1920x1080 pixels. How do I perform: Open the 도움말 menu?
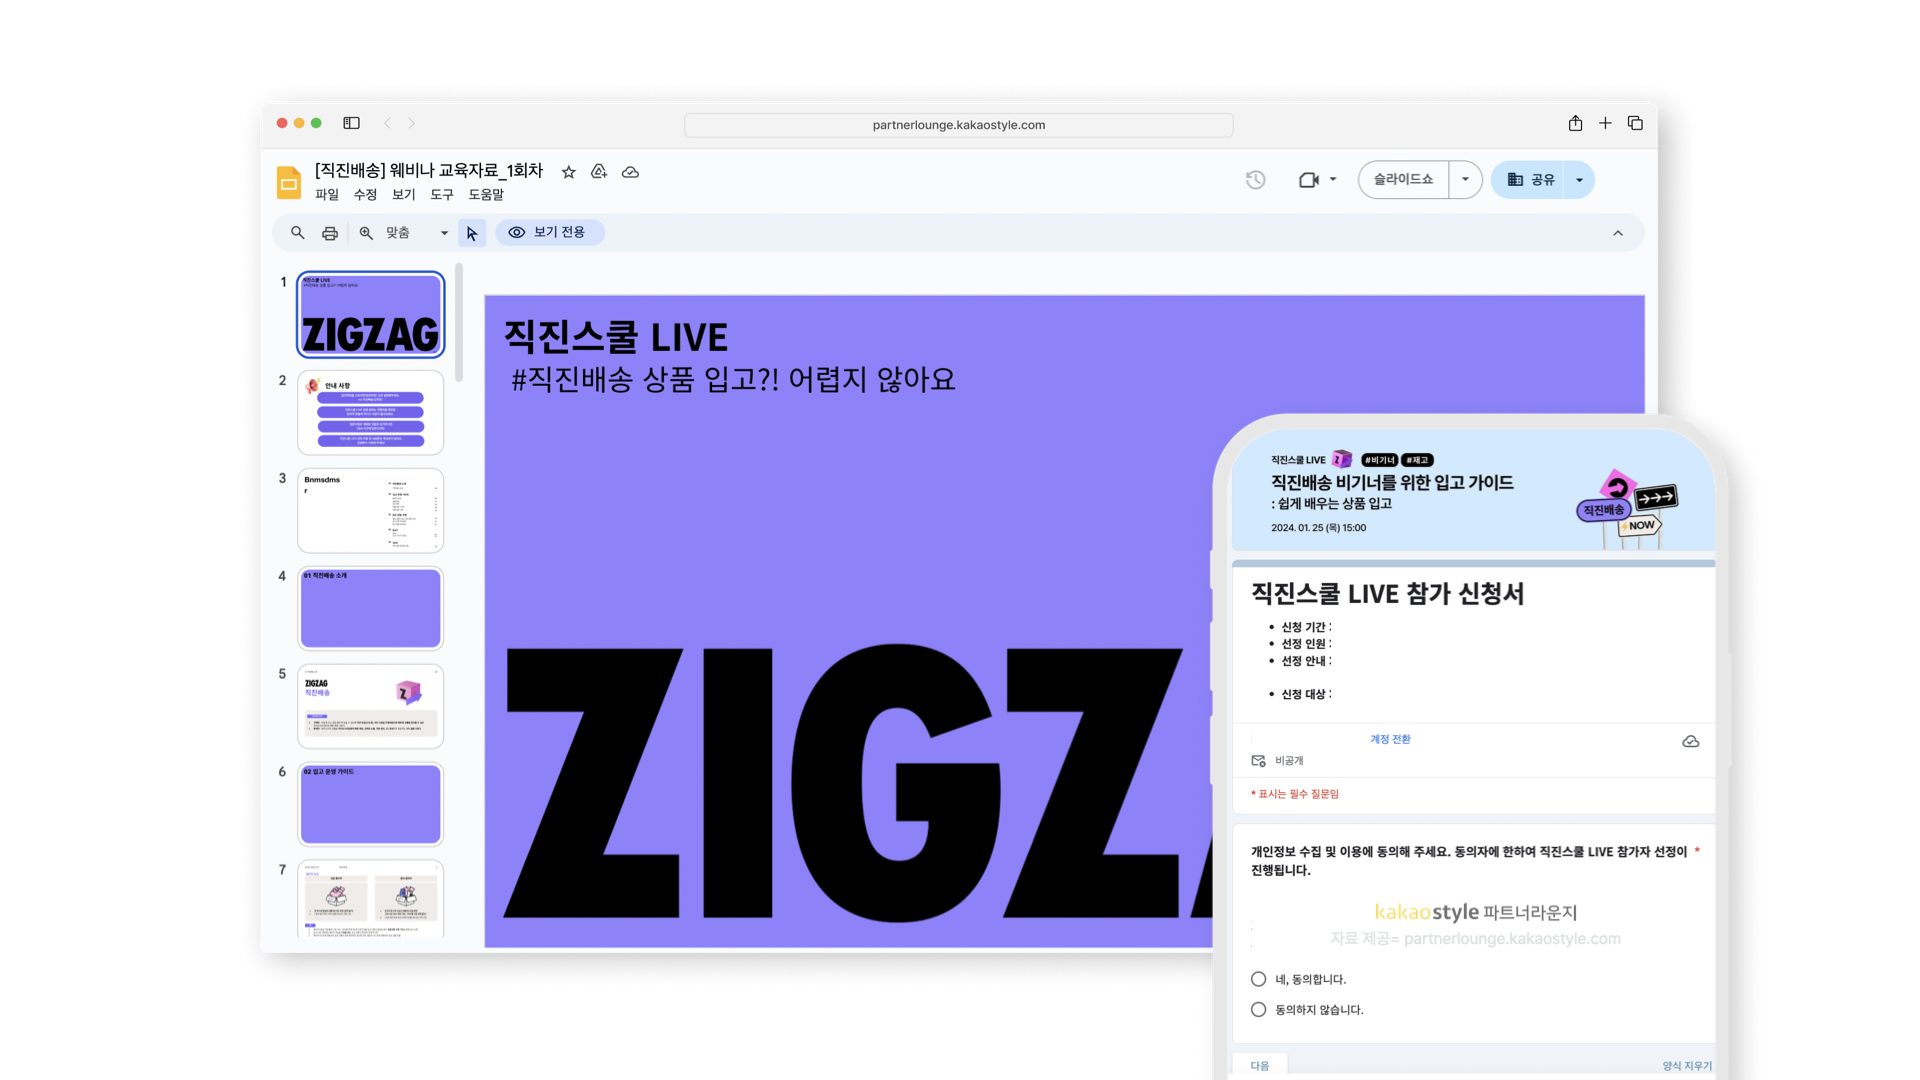[x=486, y=195]
